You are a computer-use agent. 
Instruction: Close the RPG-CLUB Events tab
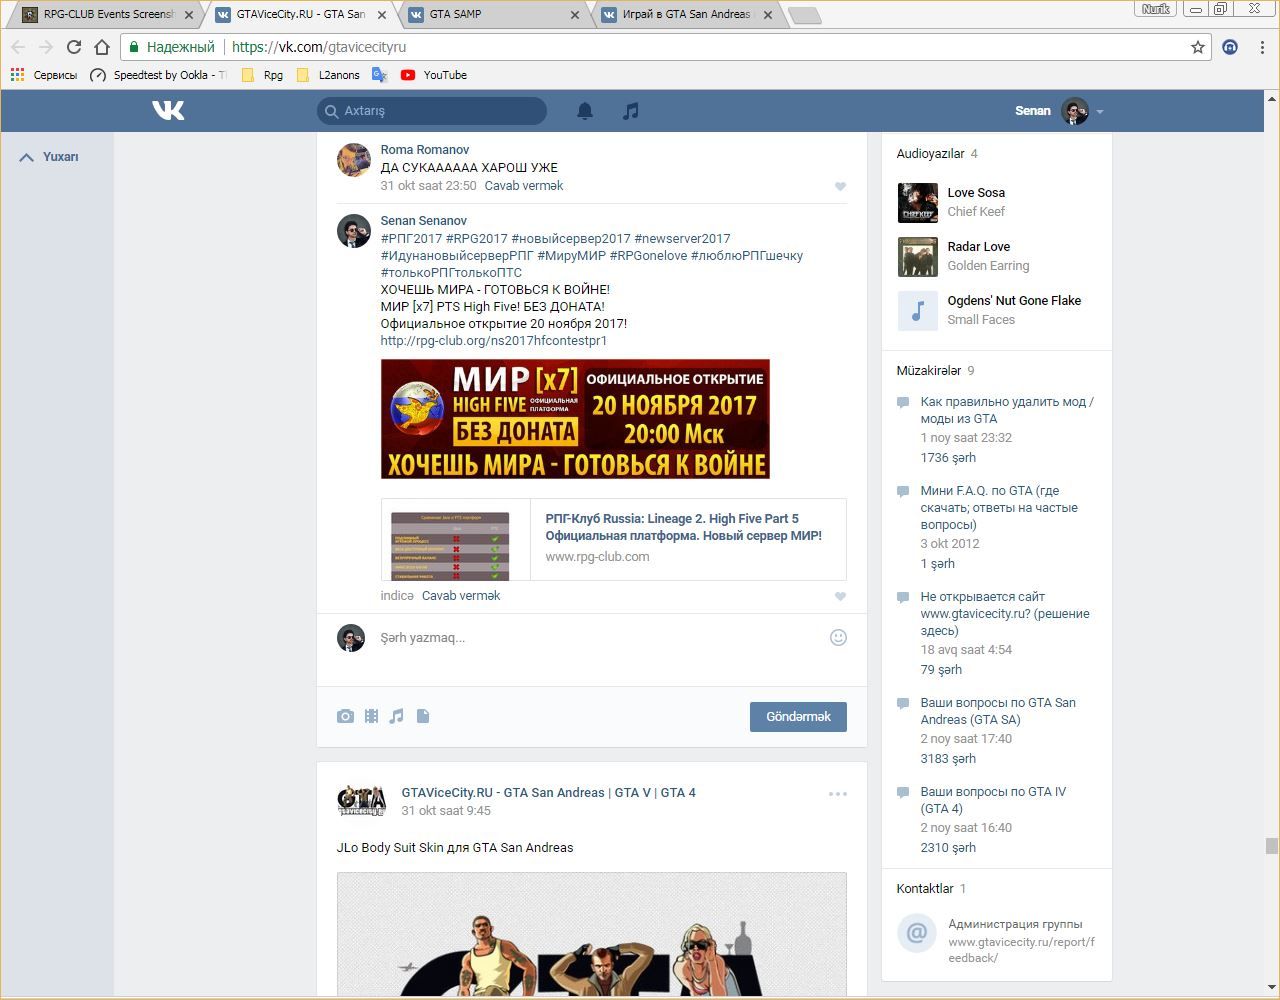[x=189, y=15]
